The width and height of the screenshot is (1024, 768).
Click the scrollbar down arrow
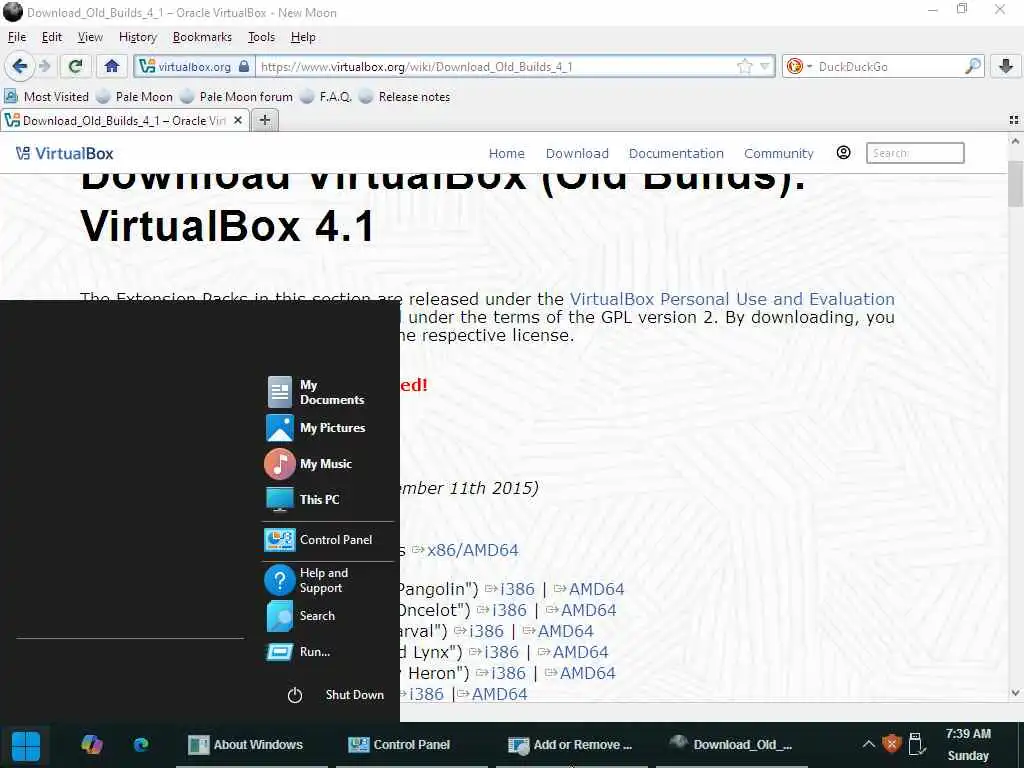pos(1015,693)
